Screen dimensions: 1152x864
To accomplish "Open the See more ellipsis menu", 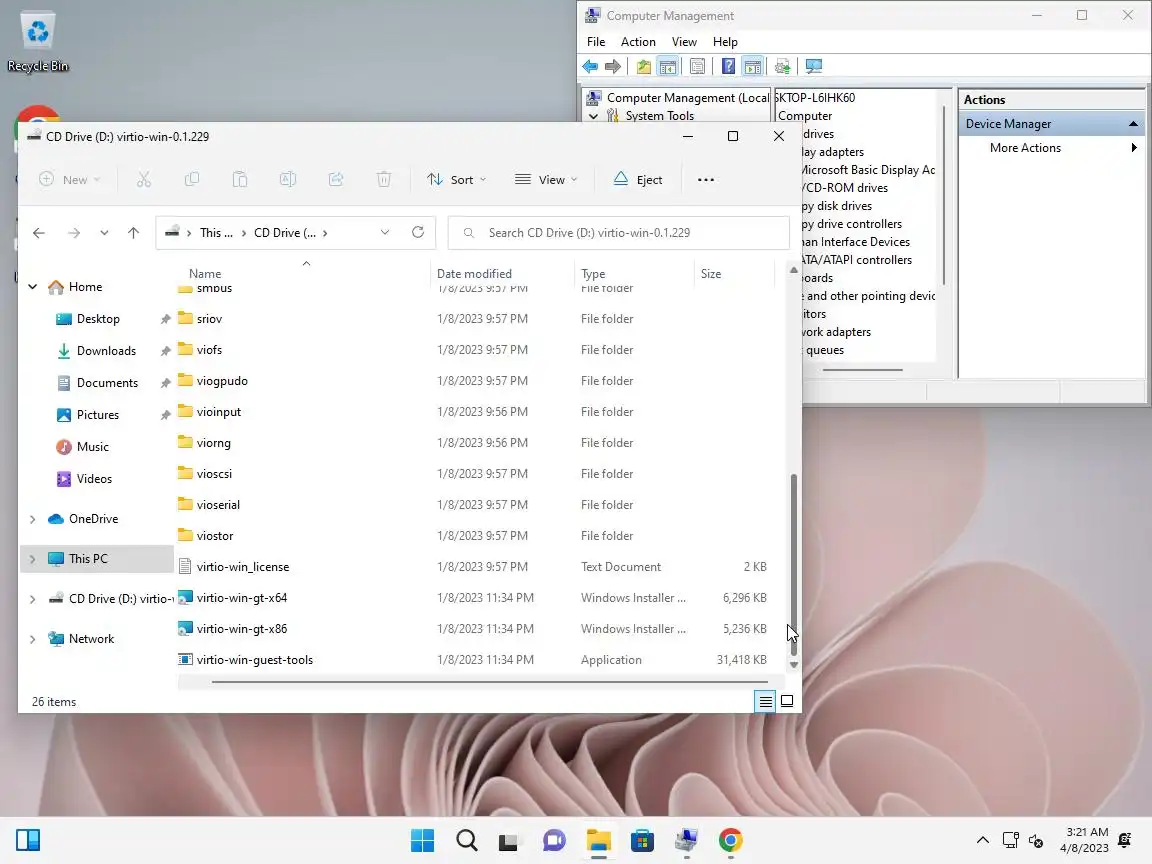I will click(x=705, y=179).
